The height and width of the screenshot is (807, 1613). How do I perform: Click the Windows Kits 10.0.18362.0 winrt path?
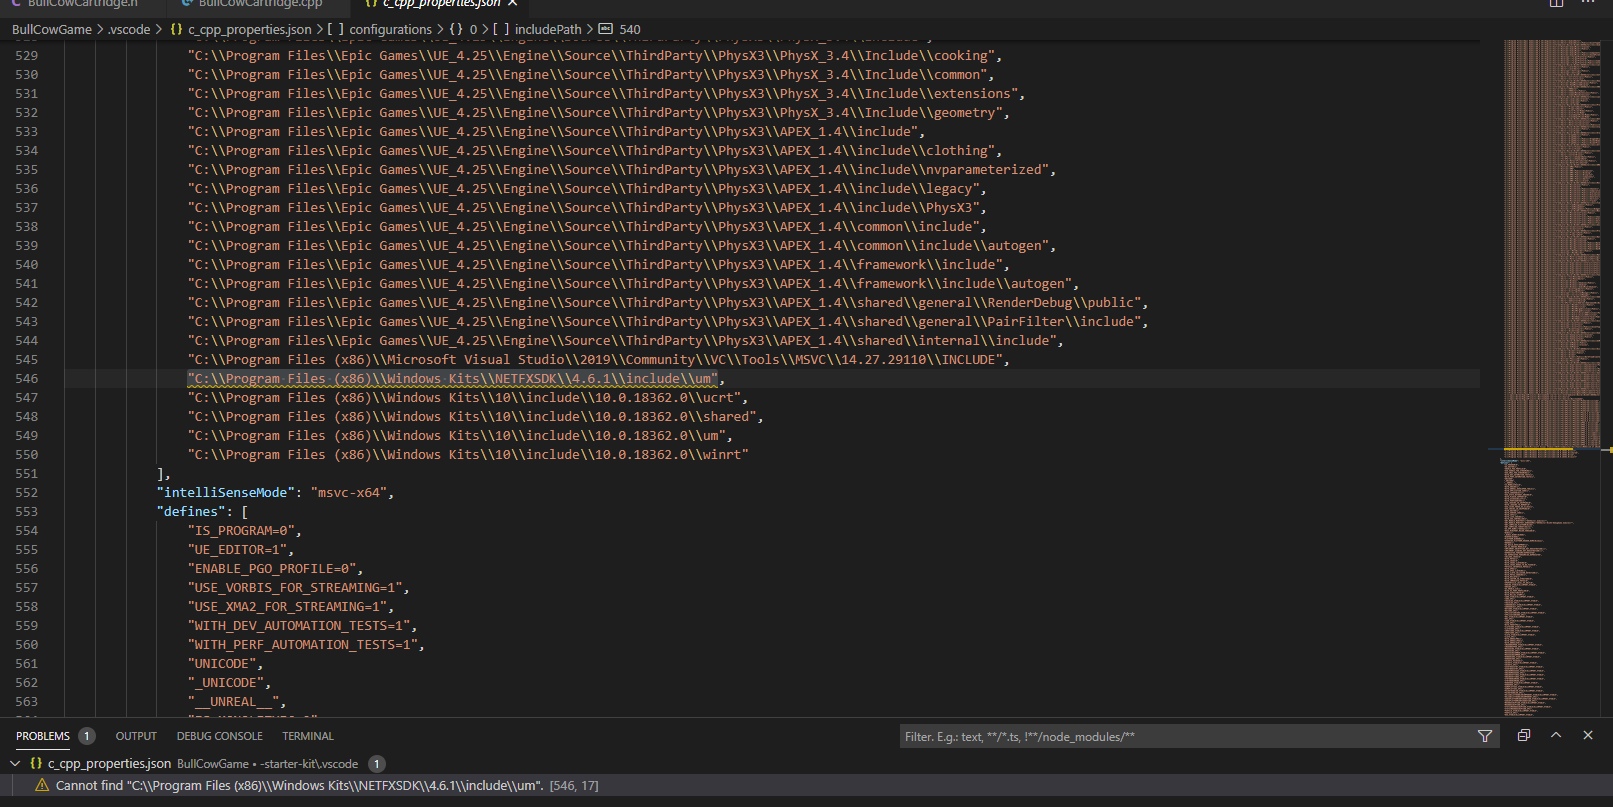468,455
